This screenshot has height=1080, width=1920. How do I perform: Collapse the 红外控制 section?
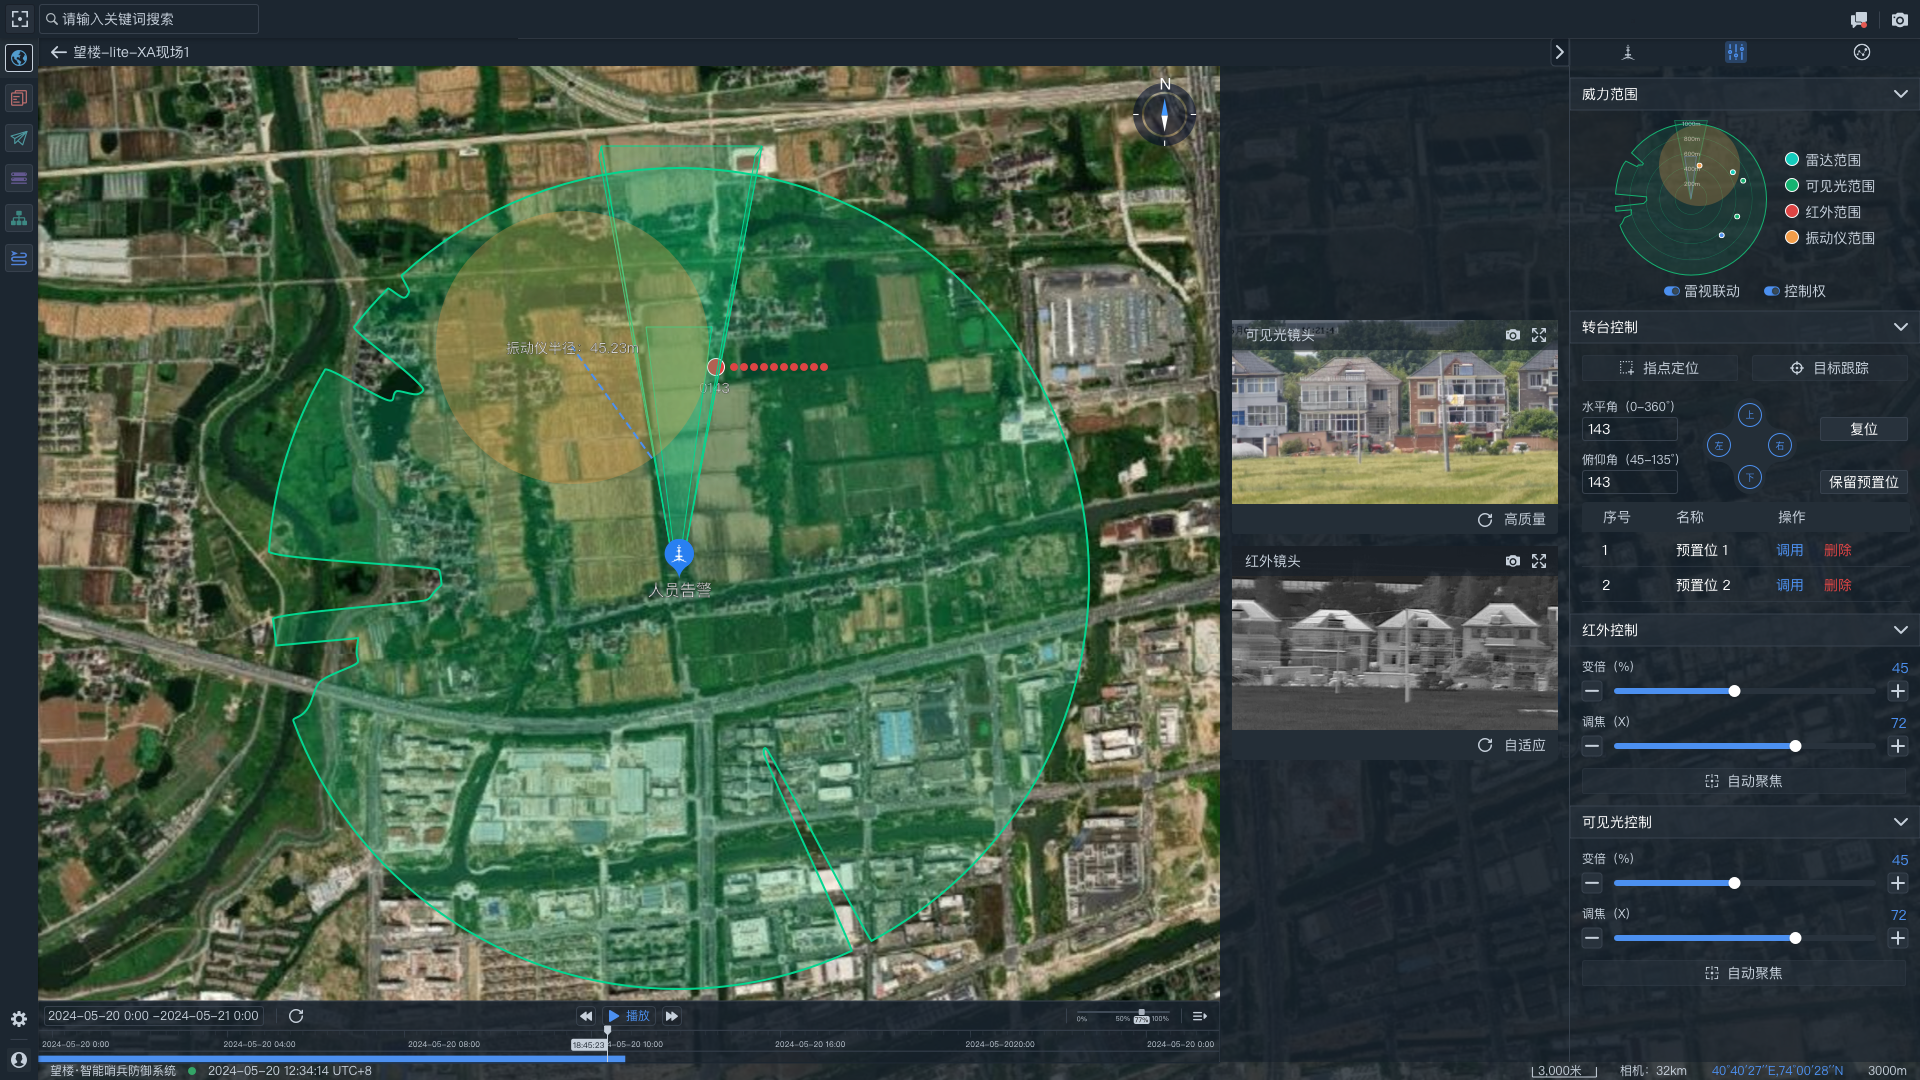pyautogui.click(x=1900, y=630)
